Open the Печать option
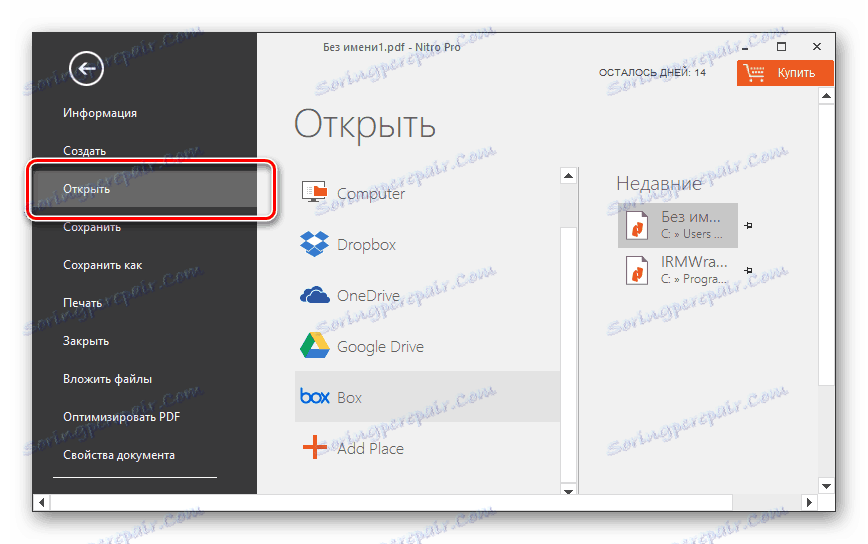Viewport: 868px width, 544px height. coord(82,303)
